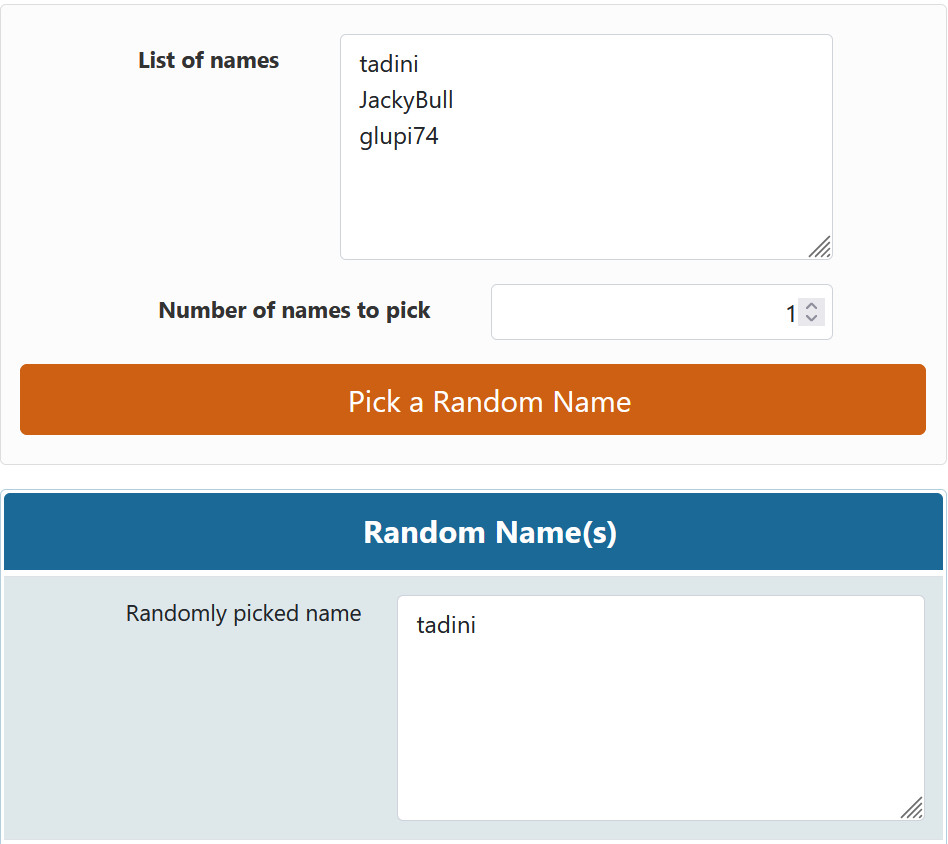Click the "glupi74" entry in the names list
The width and height of the screenshot is (948, 844).
pos(399,137)
